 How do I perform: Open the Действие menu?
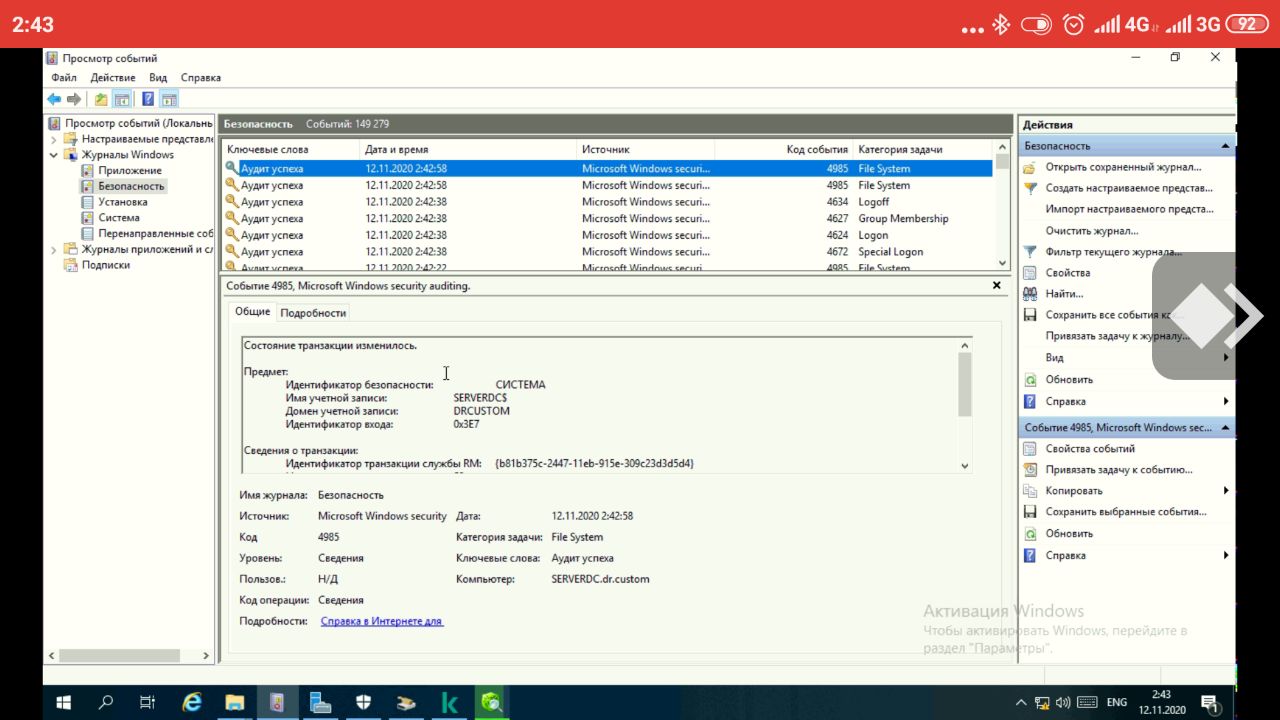click(x=113, y=77)
